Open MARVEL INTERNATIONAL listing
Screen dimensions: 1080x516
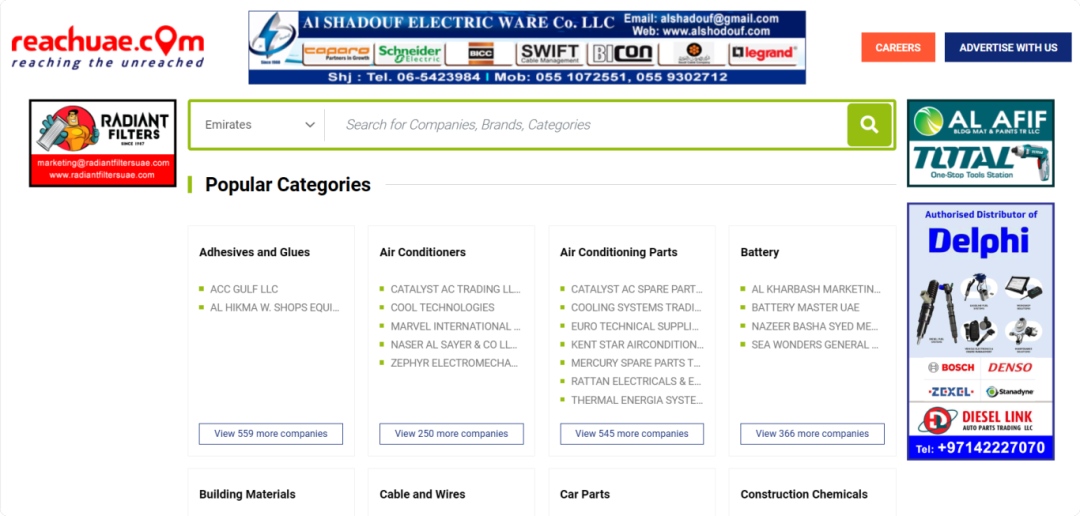coord(455,327)
